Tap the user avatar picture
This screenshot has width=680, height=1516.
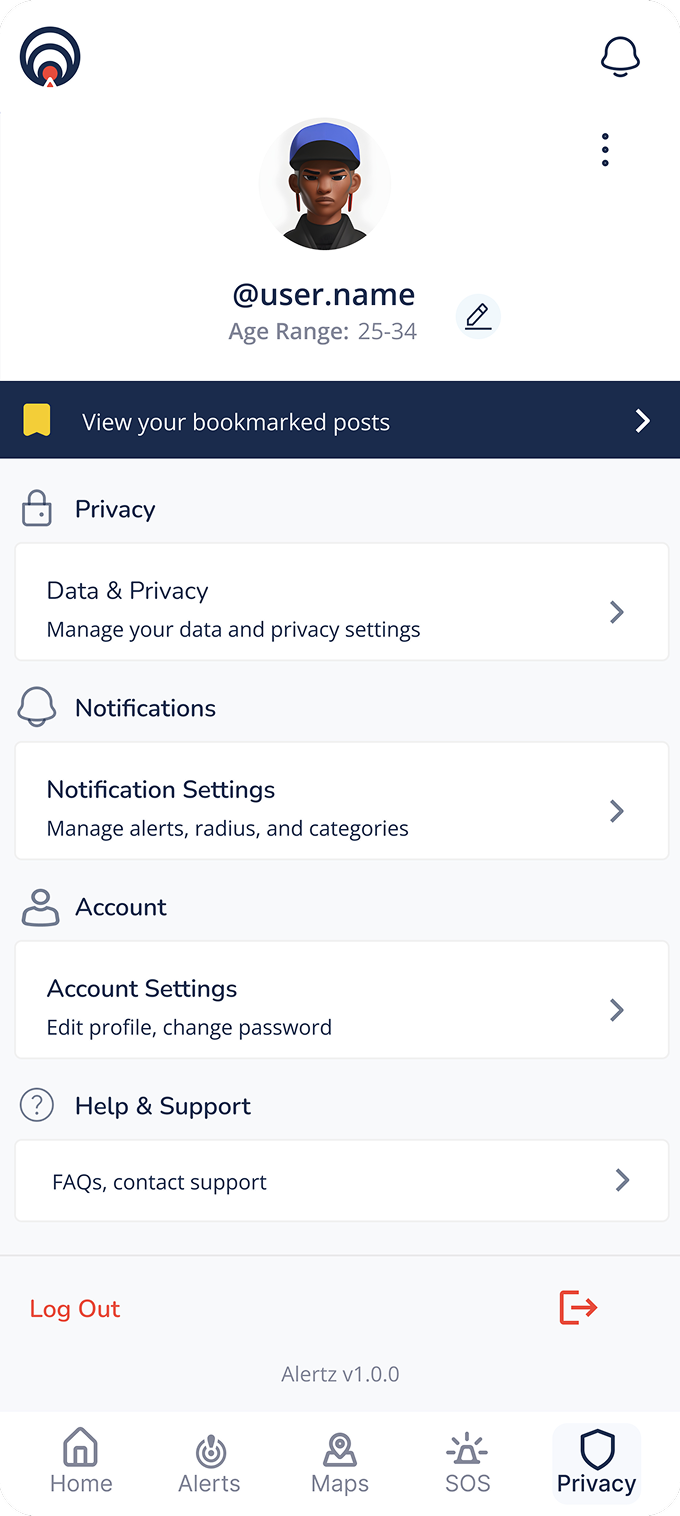(324, 185)
